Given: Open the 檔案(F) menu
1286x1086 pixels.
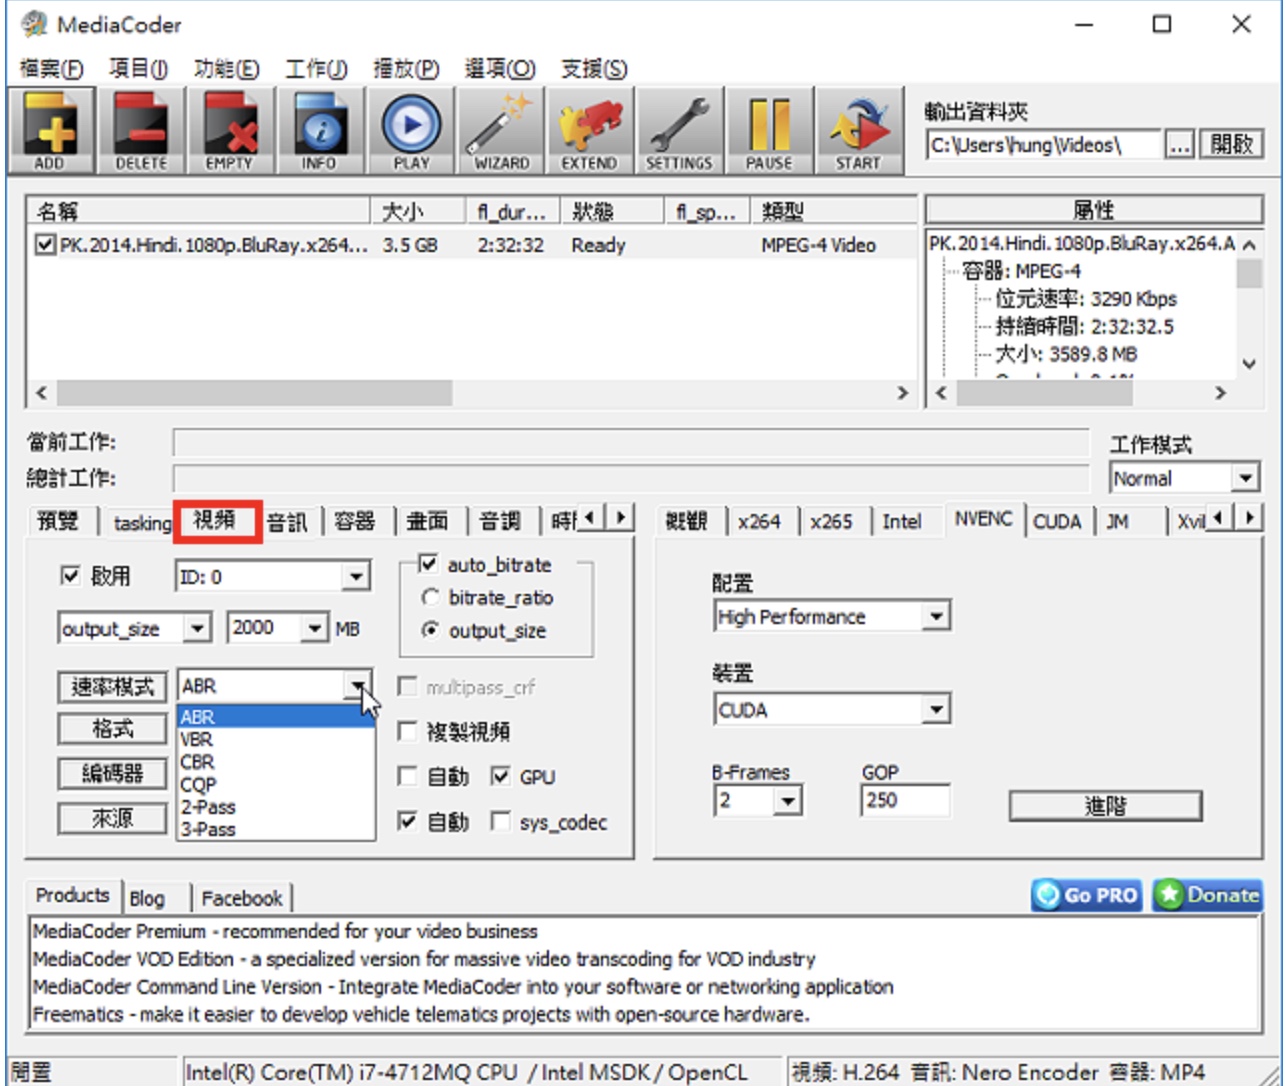Looking at the screenshot, I should coord(51,69).
